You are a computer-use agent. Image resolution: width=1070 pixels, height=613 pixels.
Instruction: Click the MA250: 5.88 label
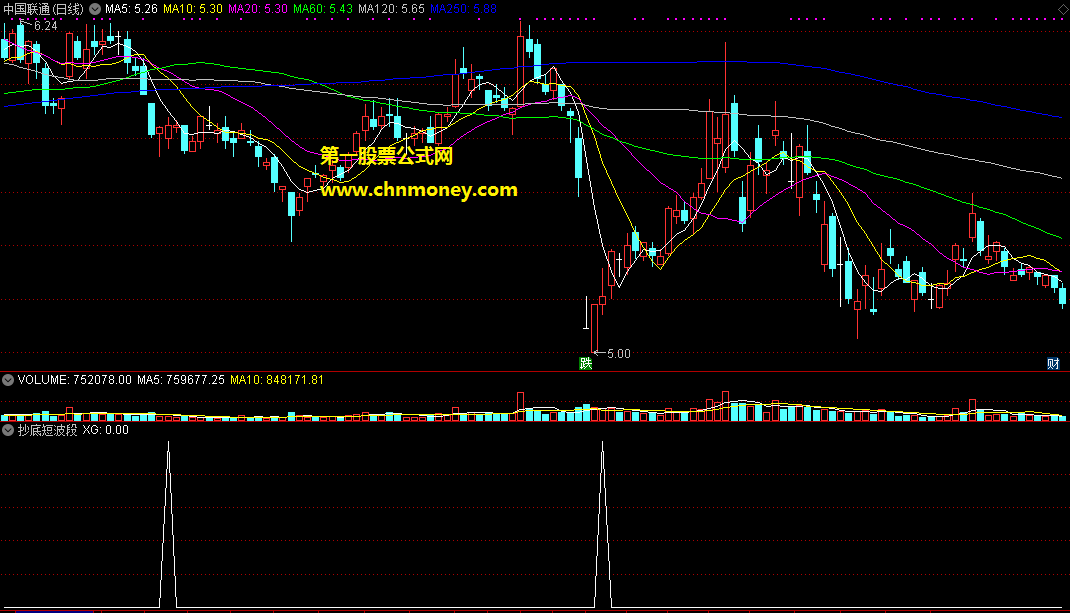(463, 9)
